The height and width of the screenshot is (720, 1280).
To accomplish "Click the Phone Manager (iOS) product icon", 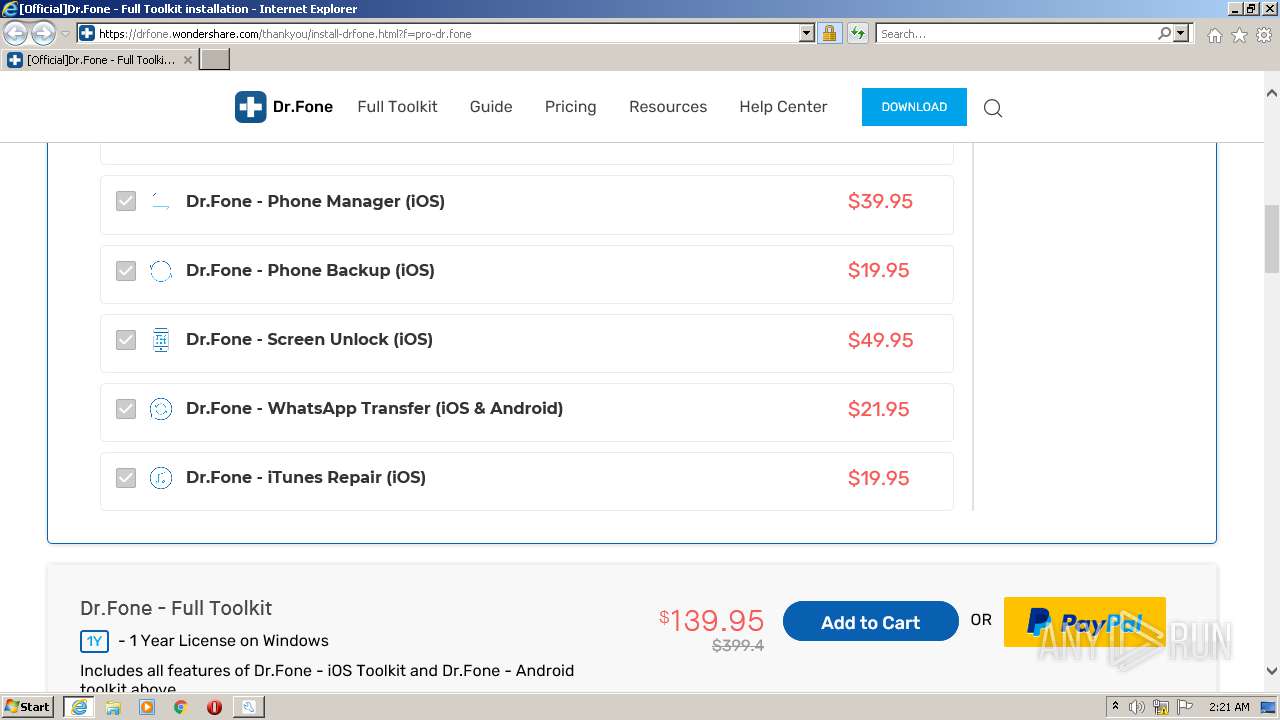I will (x=161, y=202).
